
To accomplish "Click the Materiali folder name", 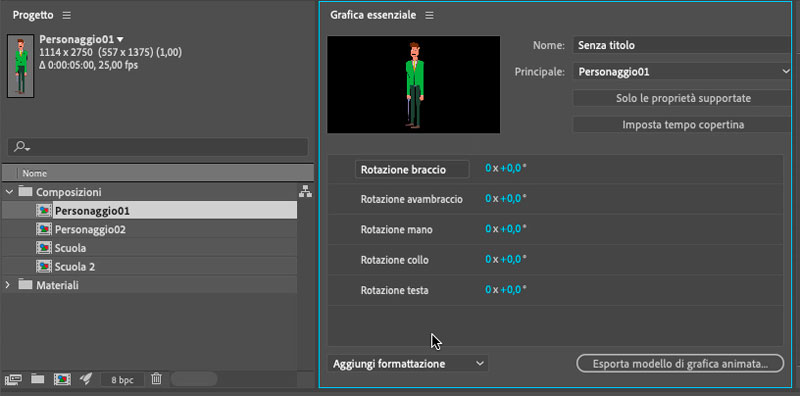I will click(x=58, y=286).
